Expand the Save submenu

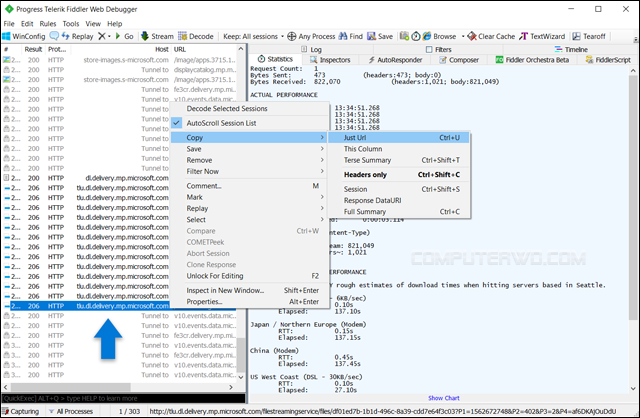coord(249,149)
